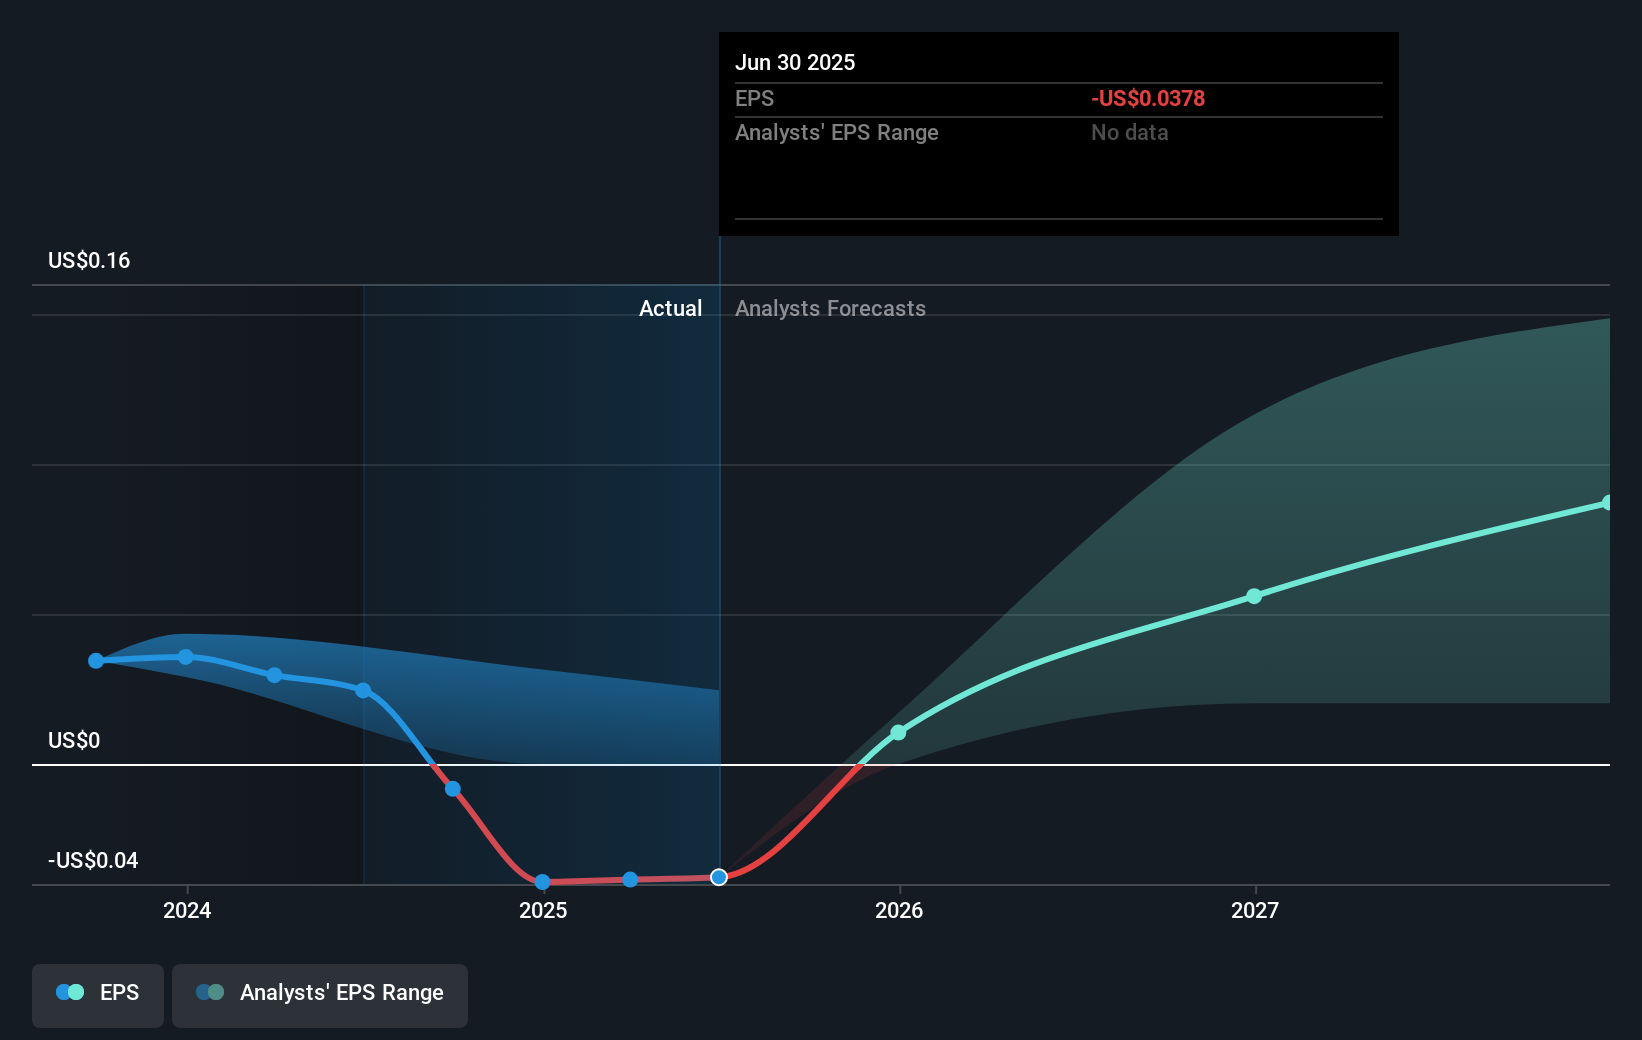This screenshot has width=1642, height=1040.
Task: Click the -US$0.0378 EPS value in tooltip
Action: click(x=1148, y=99)
